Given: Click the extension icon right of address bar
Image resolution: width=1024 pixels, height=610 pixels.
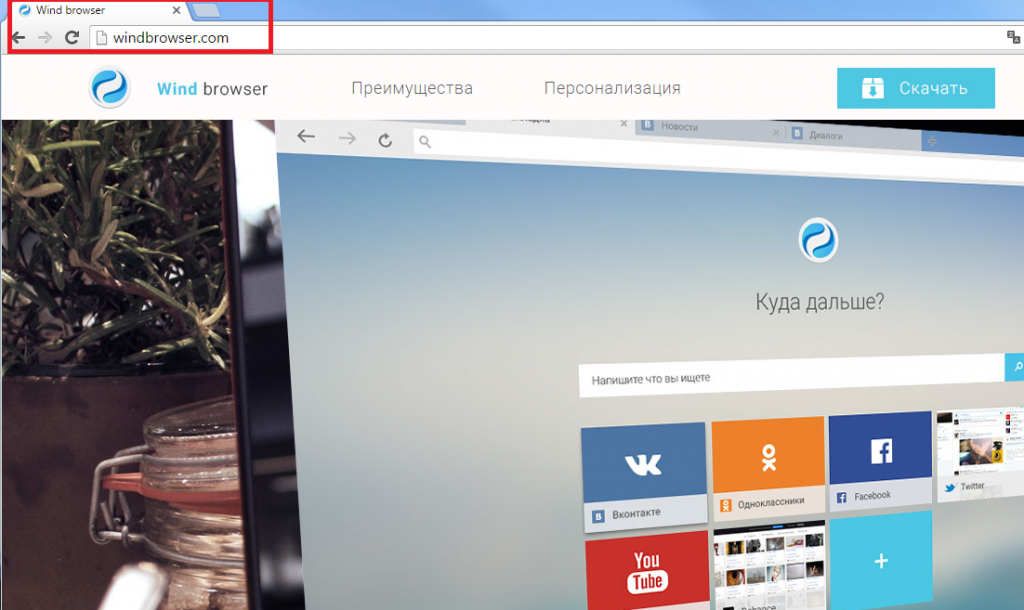Looking at the screenshot, I should [1012, 38].
